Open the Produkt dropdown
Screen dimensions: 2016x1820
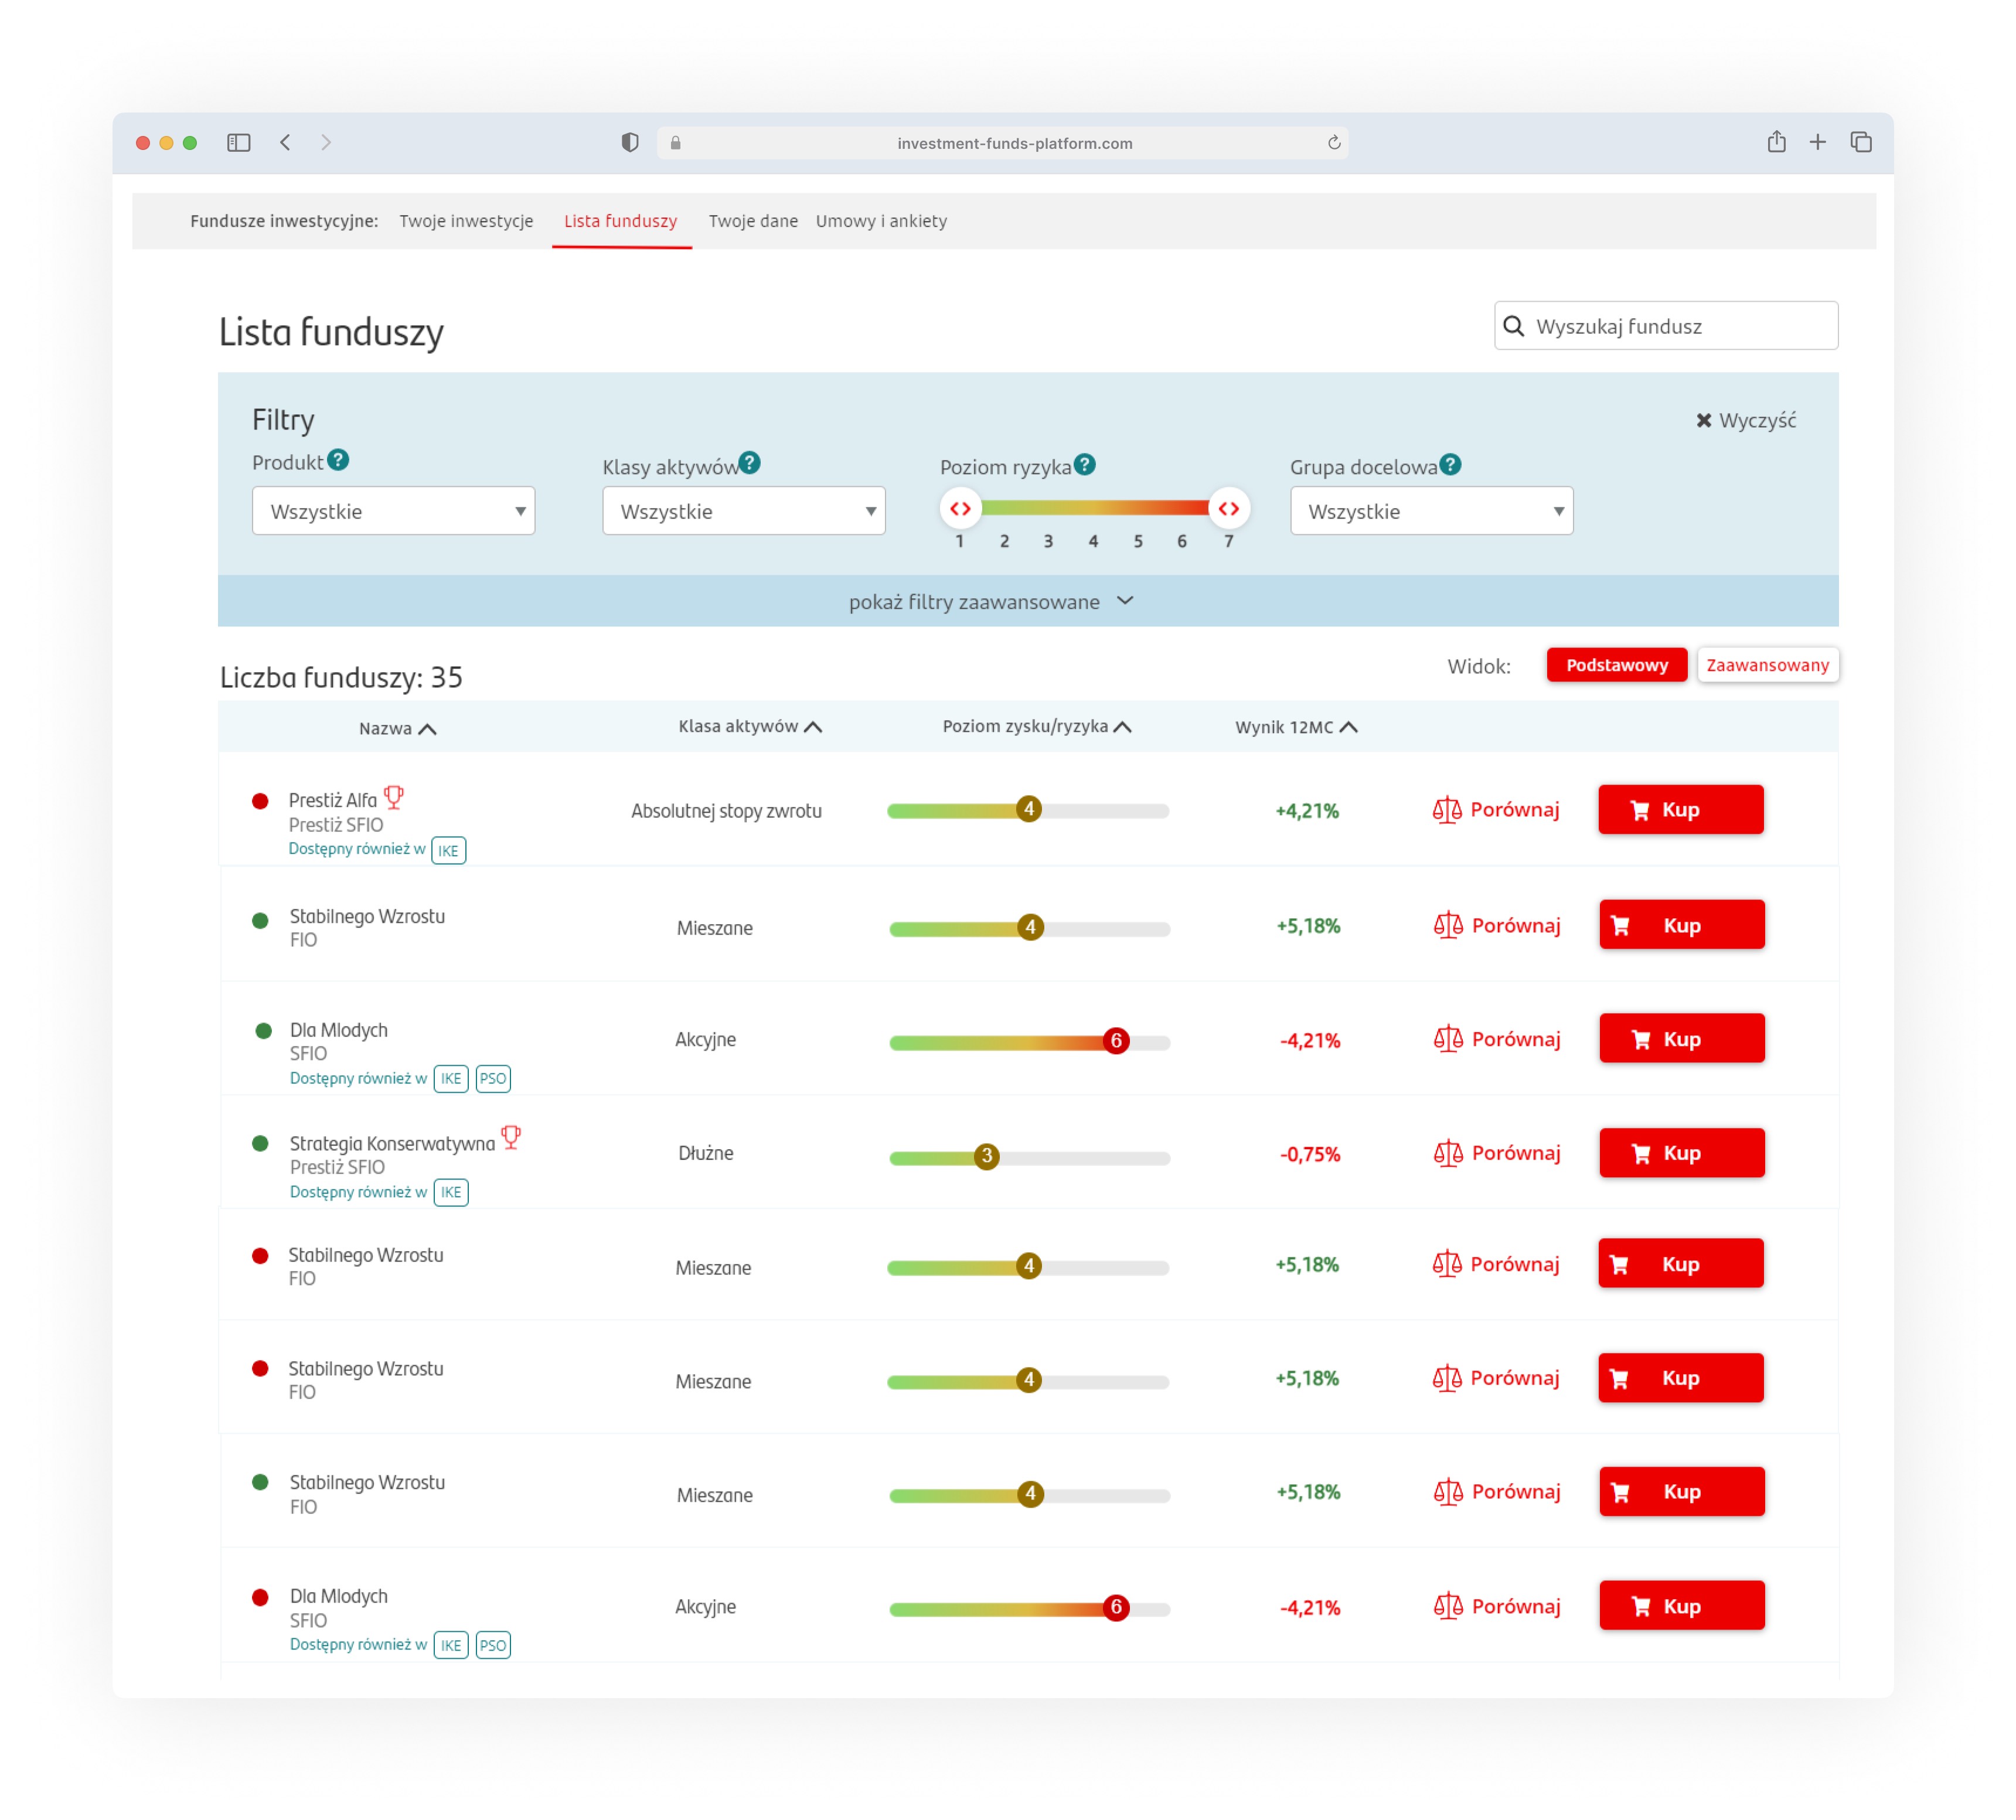point(393,511)
